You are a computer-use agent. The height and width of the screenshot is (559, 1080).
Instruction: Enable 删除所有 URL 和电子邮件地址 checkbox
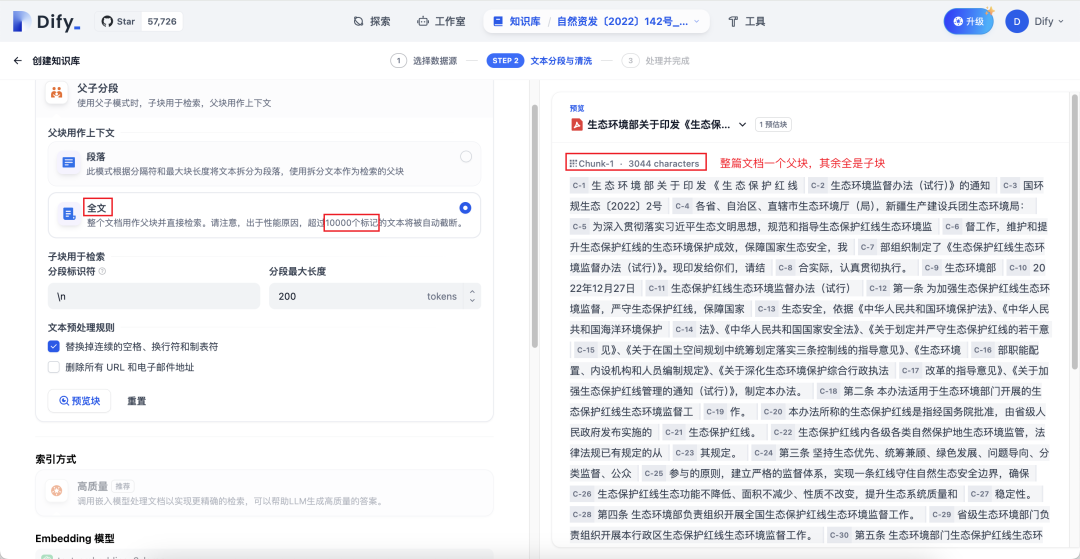coord(54,367)
